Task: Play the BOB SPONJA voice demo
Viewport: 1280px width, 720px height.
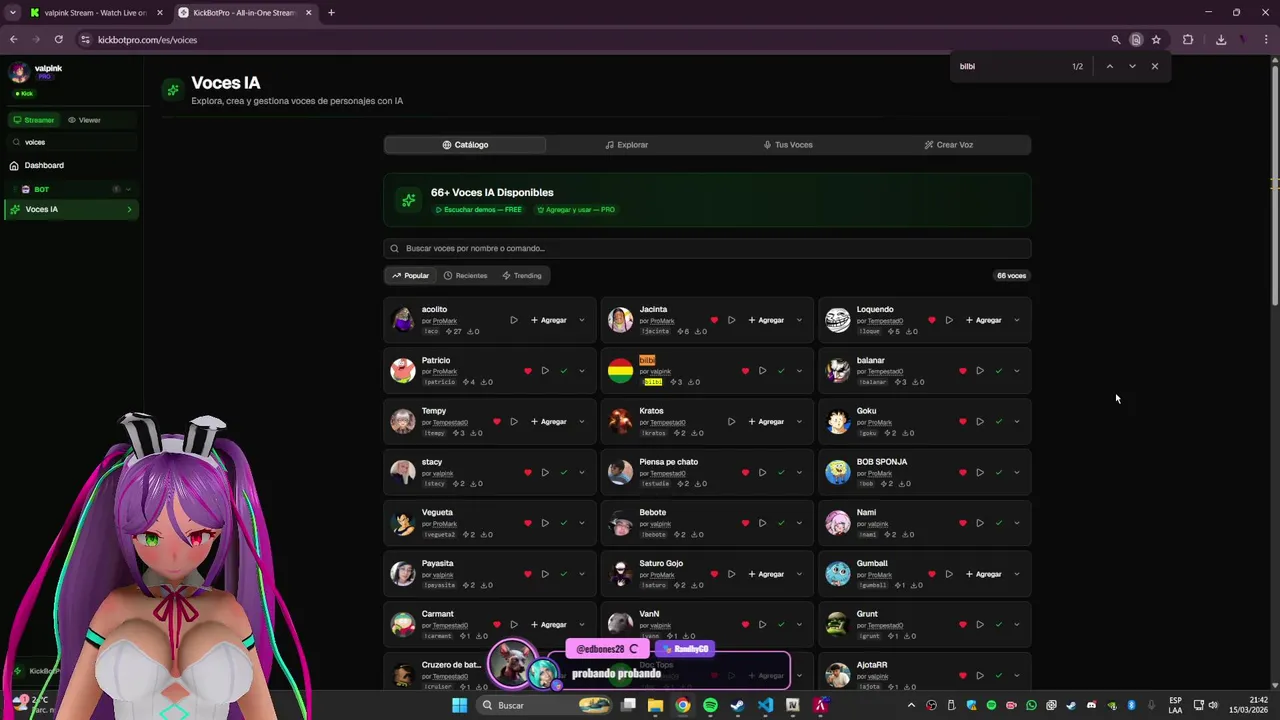Action: (x=980, y=472)
